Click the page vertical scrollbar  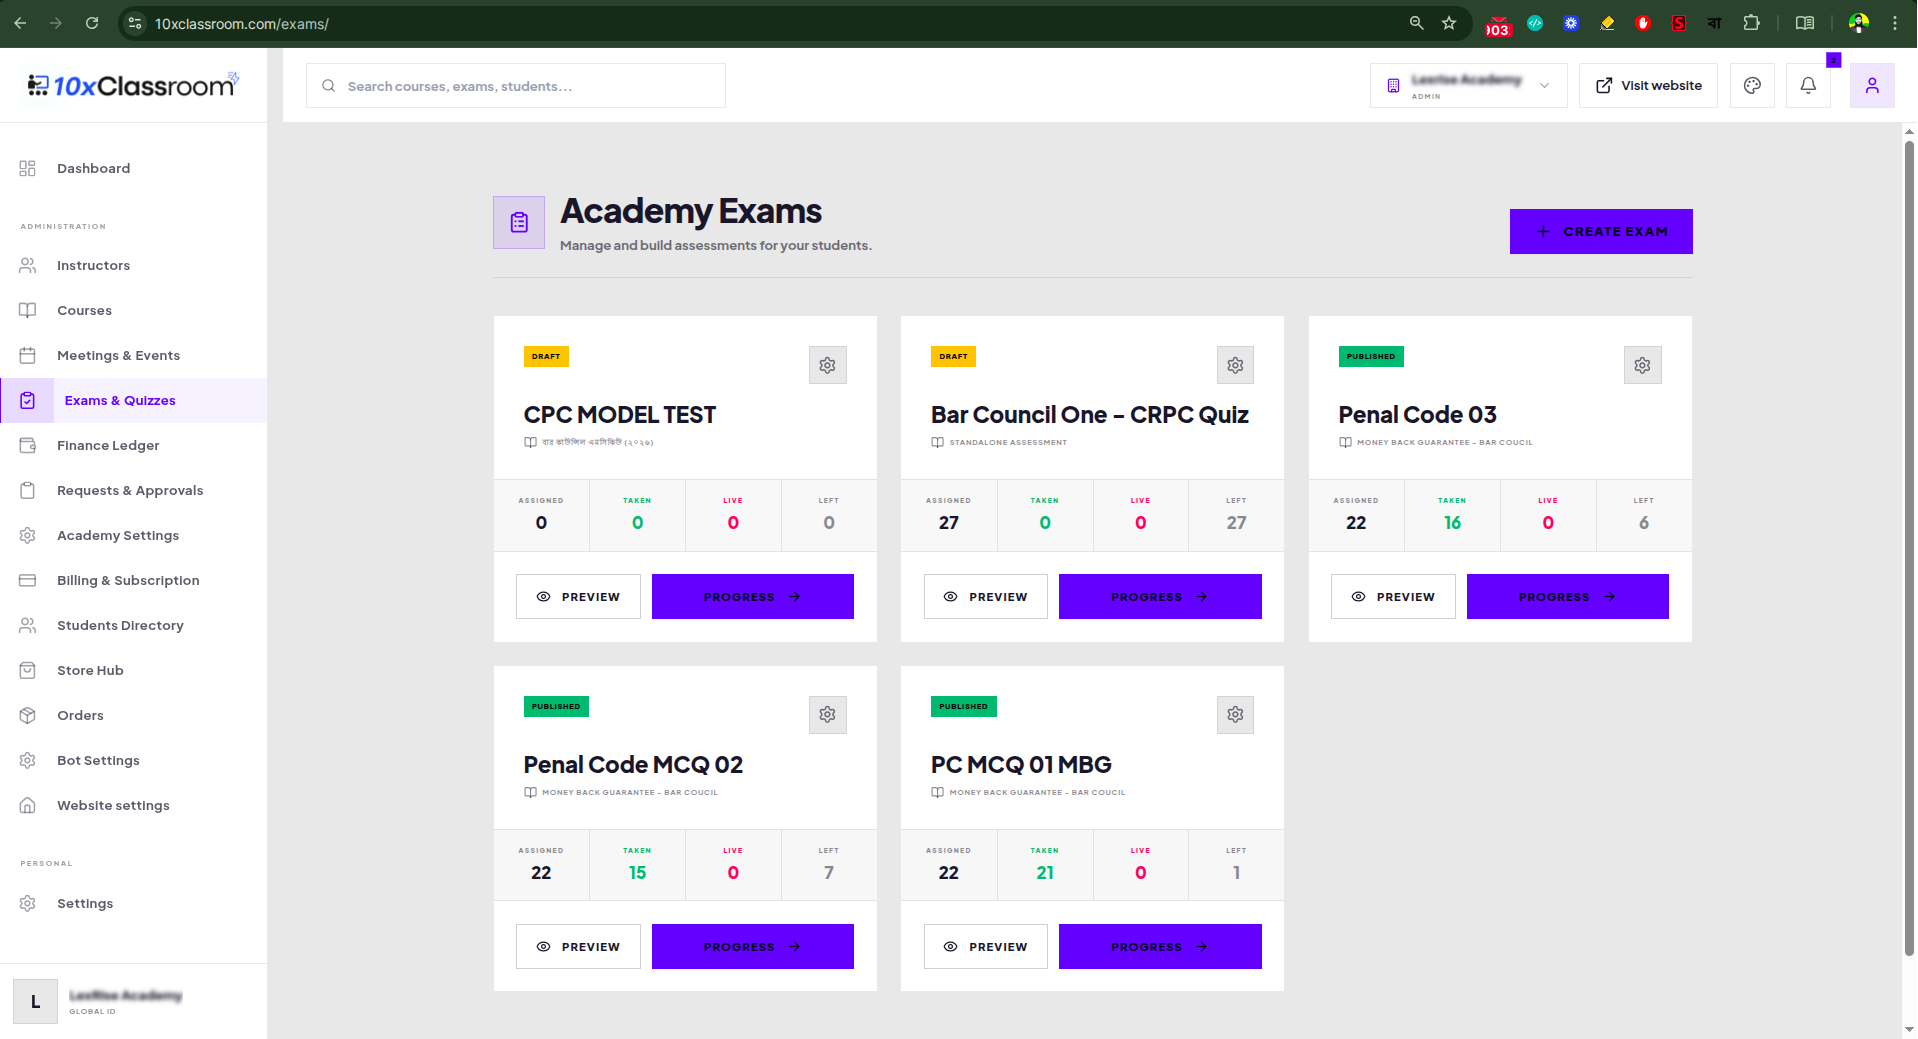point(1909,548)
